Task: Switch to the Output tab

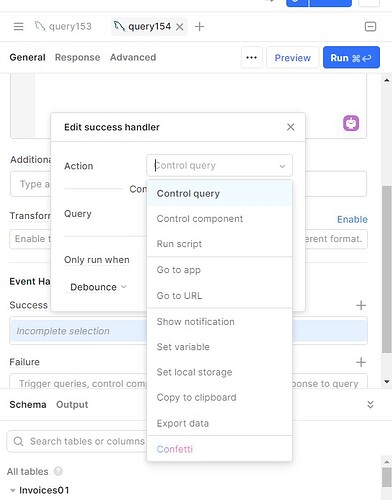Action: [72, 405]
